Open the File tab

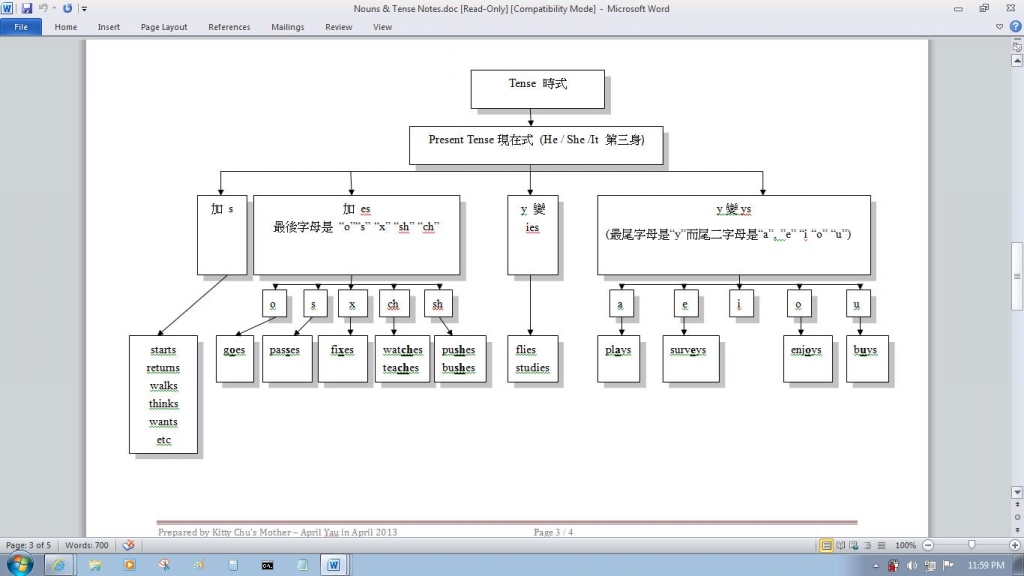(x=21, y=27)
